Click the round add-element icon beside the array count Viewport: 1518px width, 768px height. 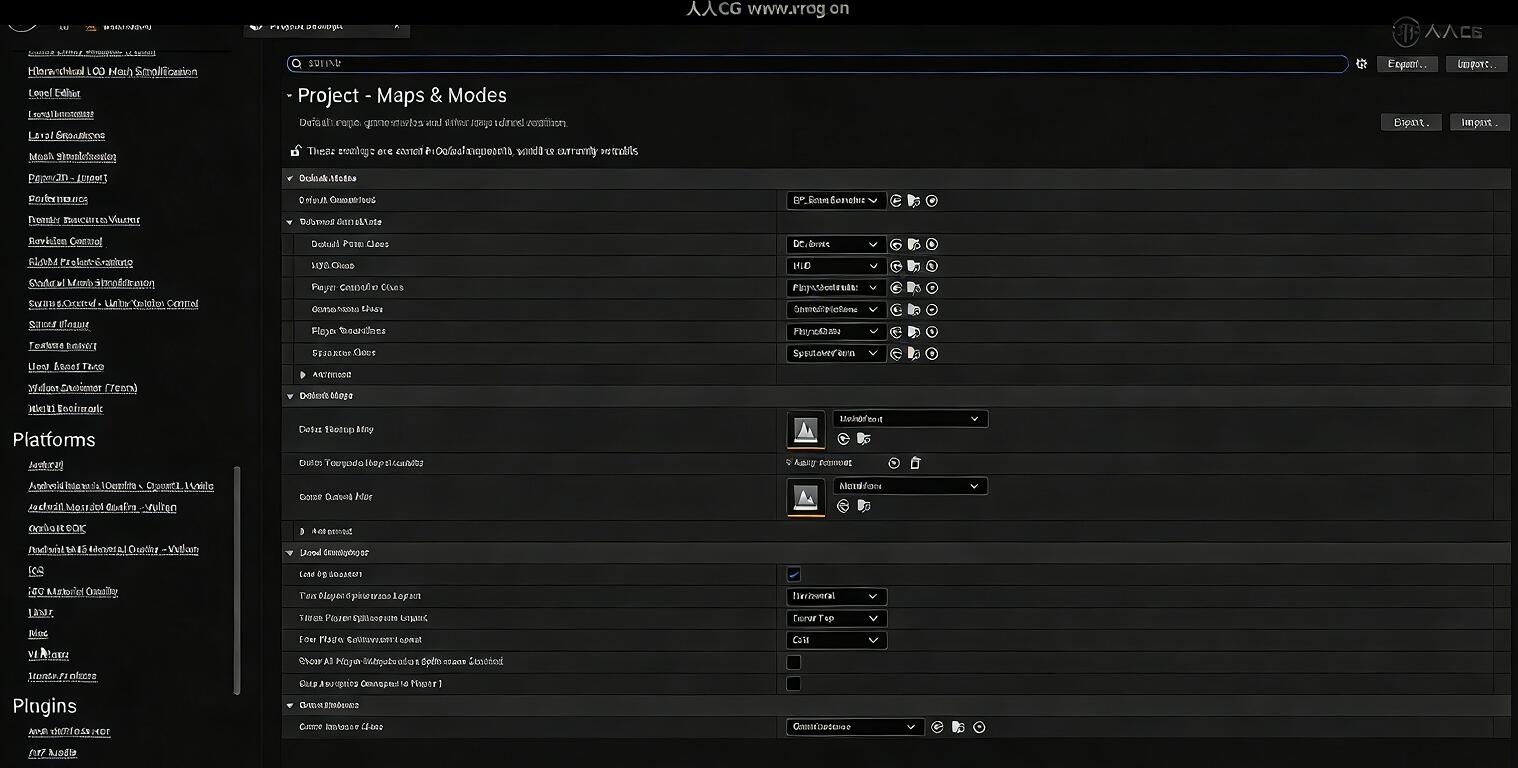click(894, 463)
